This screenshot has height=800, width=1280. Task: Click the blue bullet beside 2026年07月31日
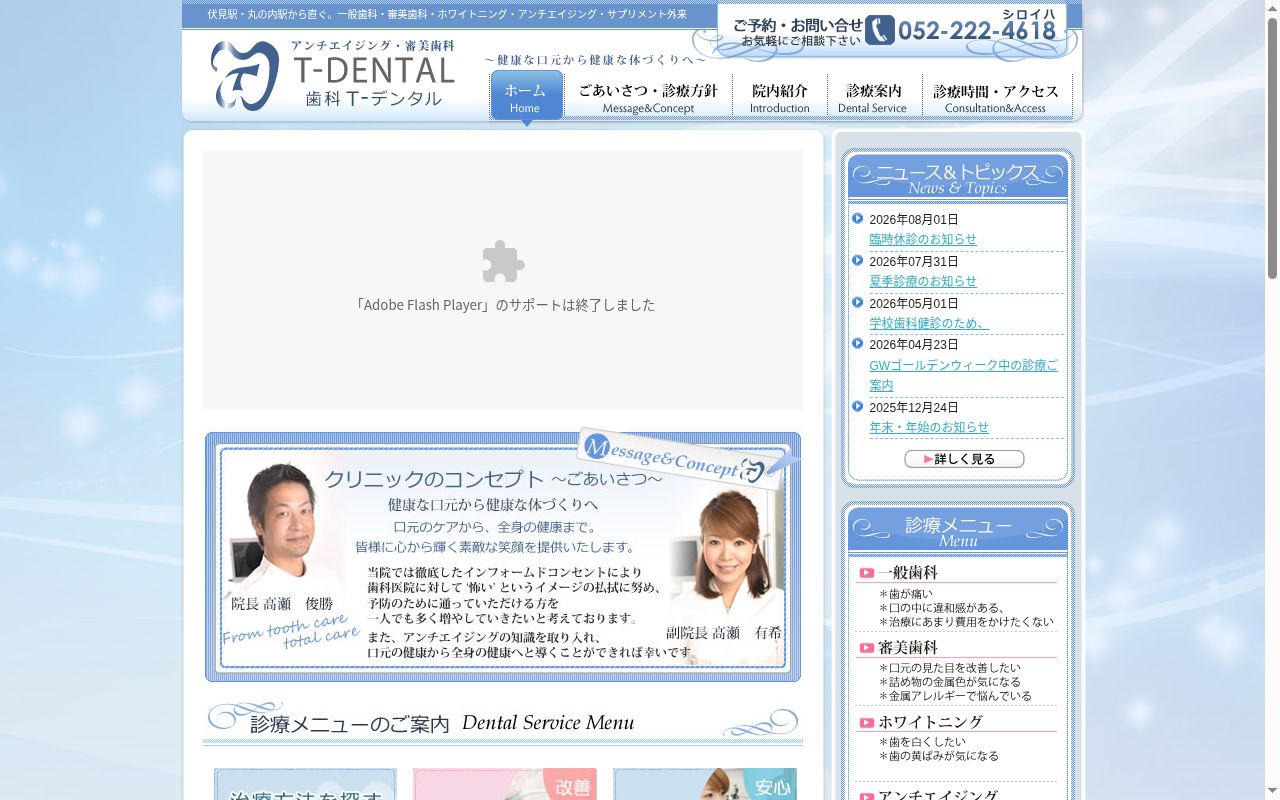point(858,260)
